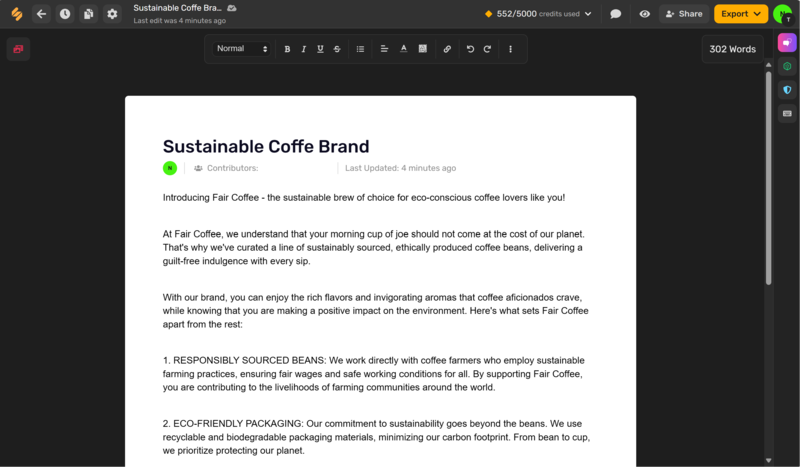Open the text color picker
This screenshot has height=467, width=800.
click(x=404, y=49)
